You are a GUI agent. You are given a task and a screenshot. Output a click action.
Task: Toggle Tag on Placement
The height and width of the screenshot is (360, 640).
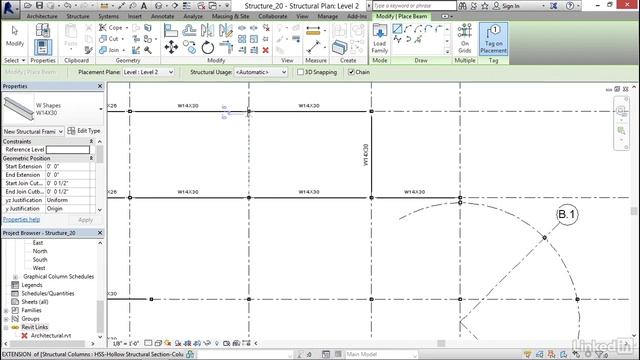click(493, 38)
